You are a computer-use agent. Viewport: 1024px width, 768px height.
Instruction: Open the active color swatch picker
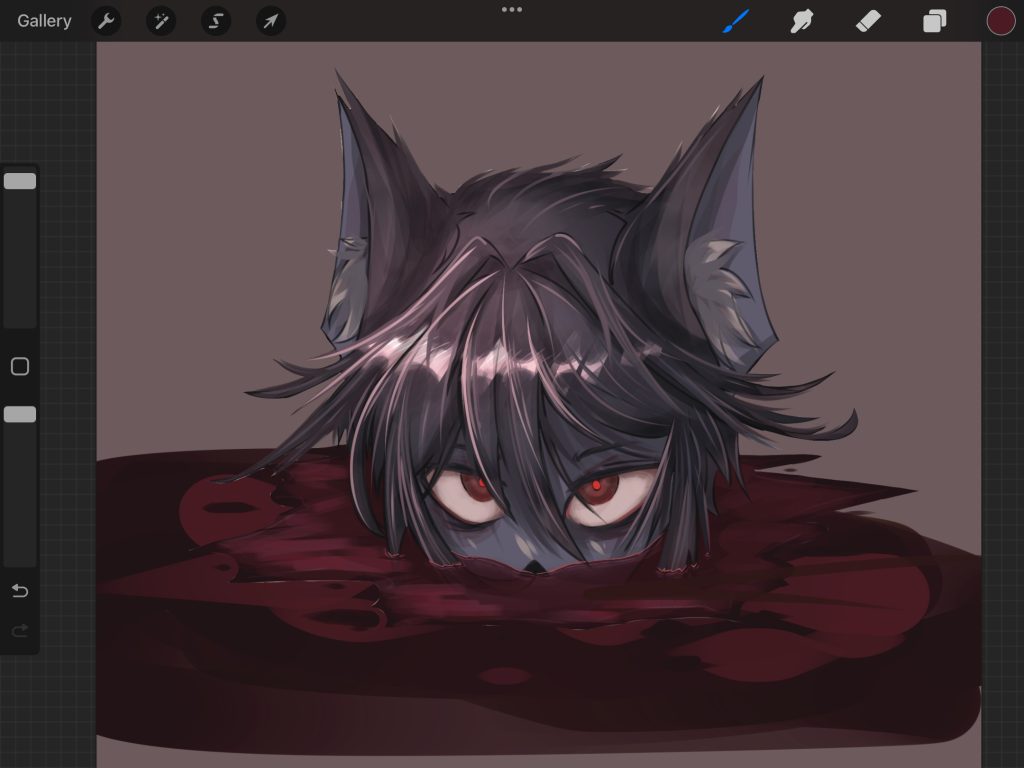point(1001,21)
